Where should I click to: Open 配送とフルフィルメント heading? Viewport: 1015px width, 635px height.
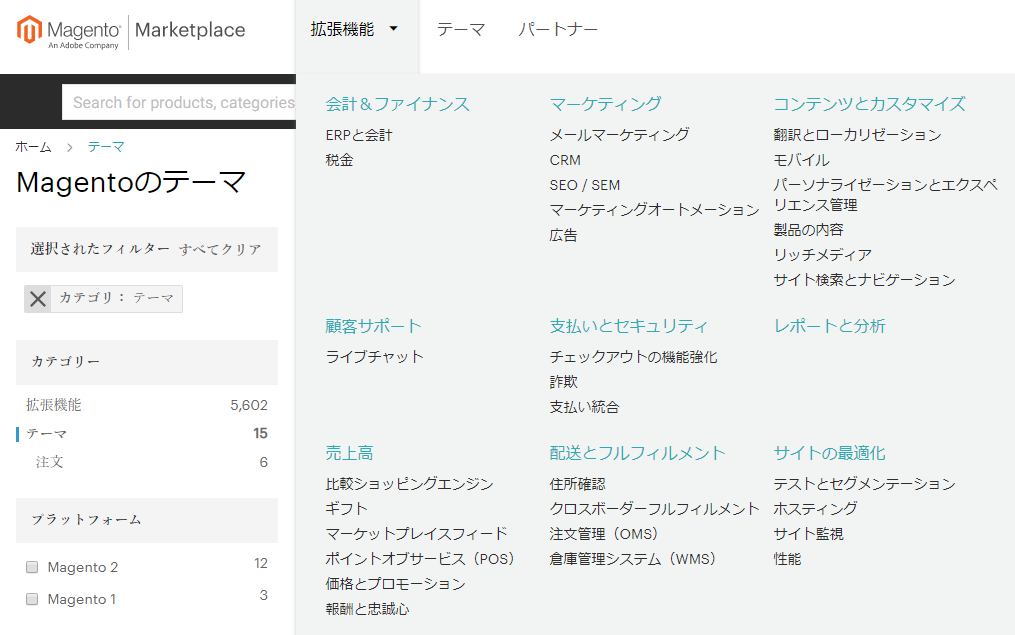tap(637, 453)
